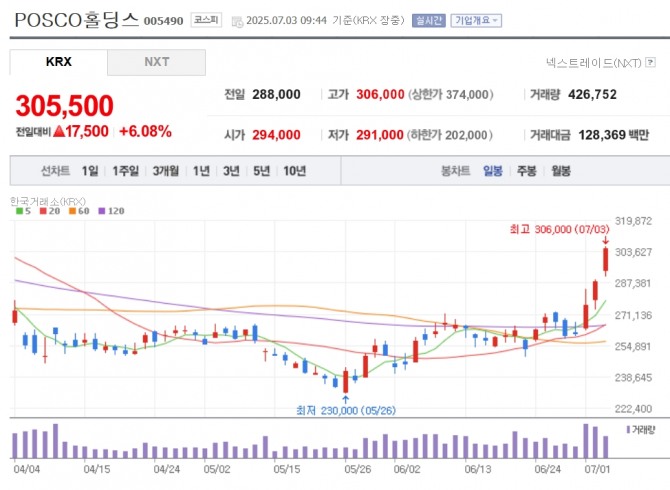Click the 최고 306,000 (07/03) chart marker

(559, 229)
